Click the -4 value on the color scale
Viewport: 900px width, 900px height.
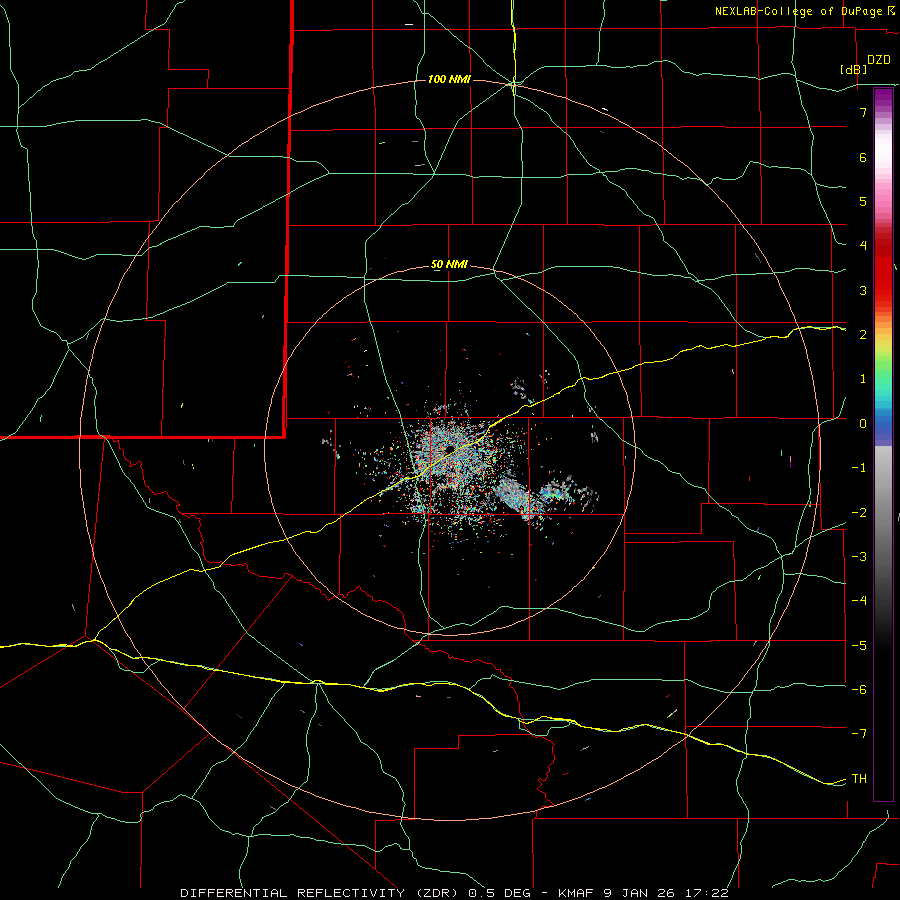coord(859,601)
